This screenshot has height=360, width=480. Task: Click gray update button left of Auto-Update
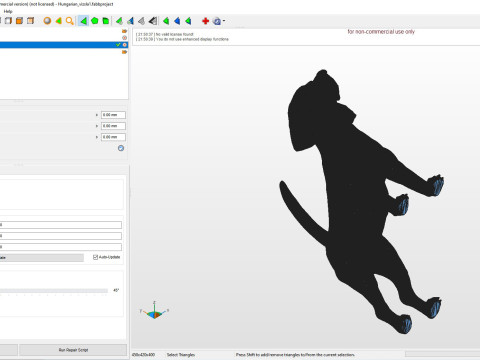point(42,258)
